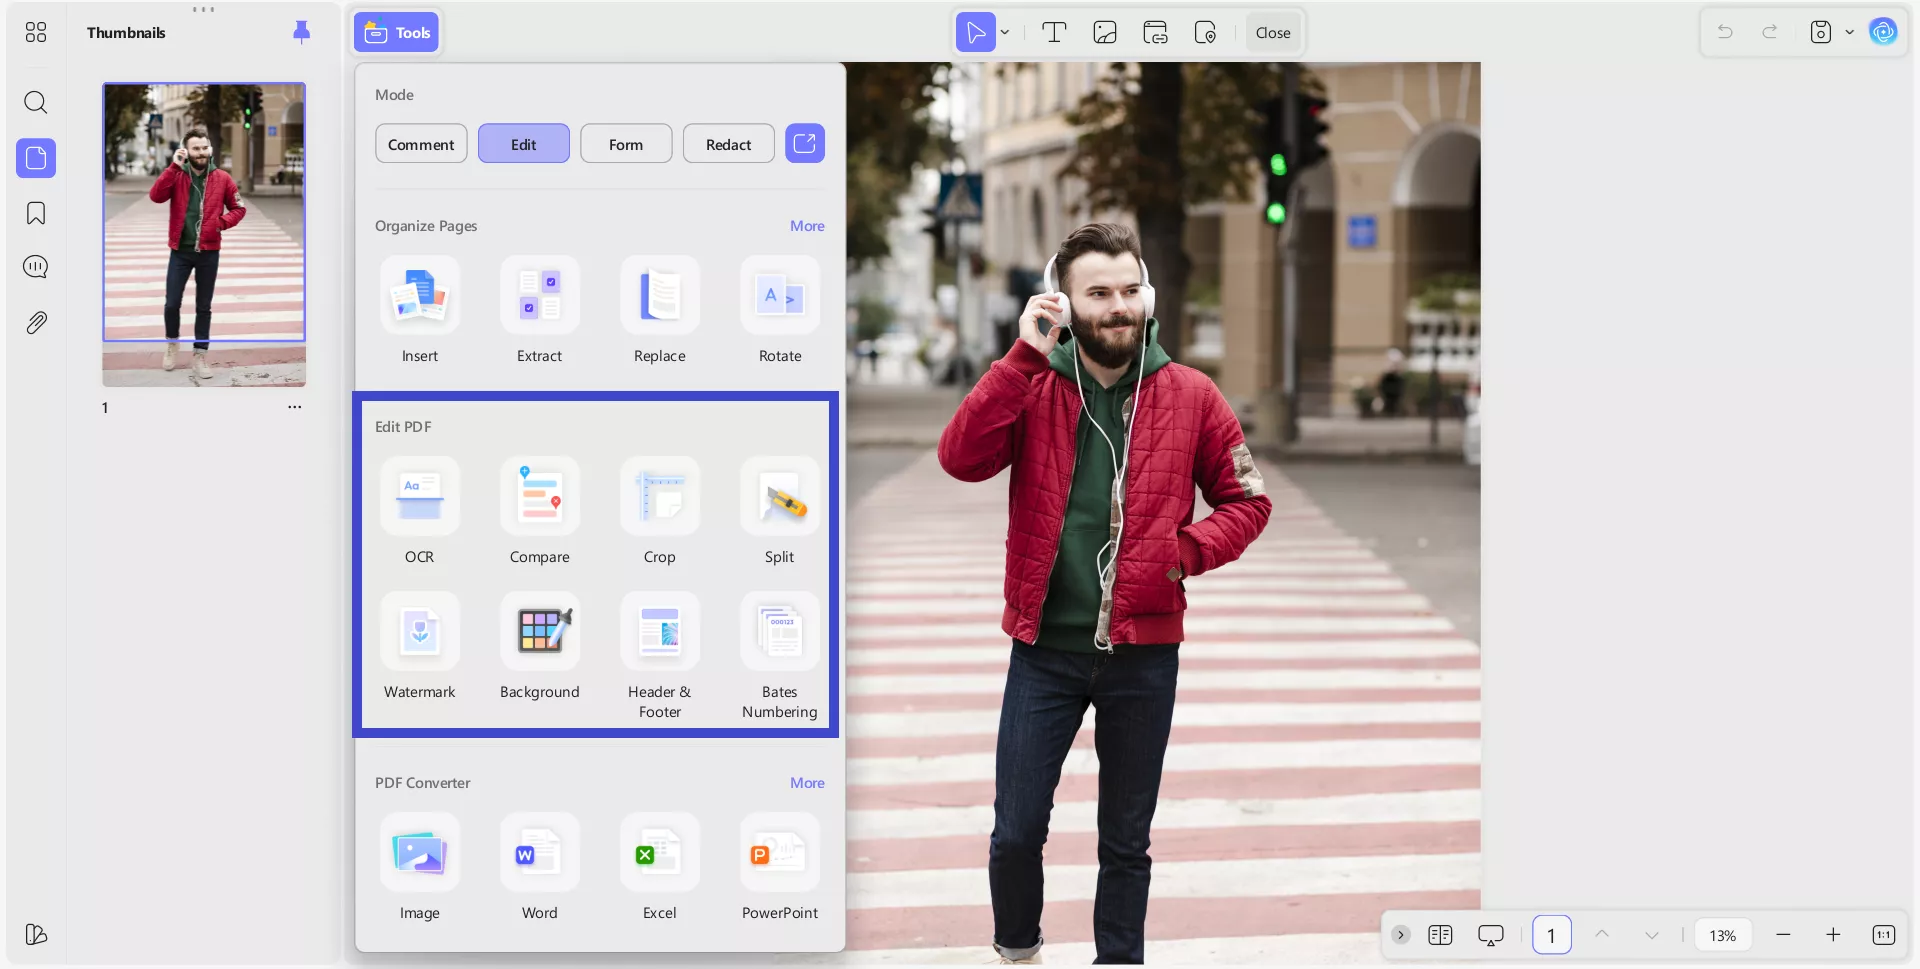Click More in Organize Pages
The width and height of the screenshot is (1920, 969).
(807, 226)
